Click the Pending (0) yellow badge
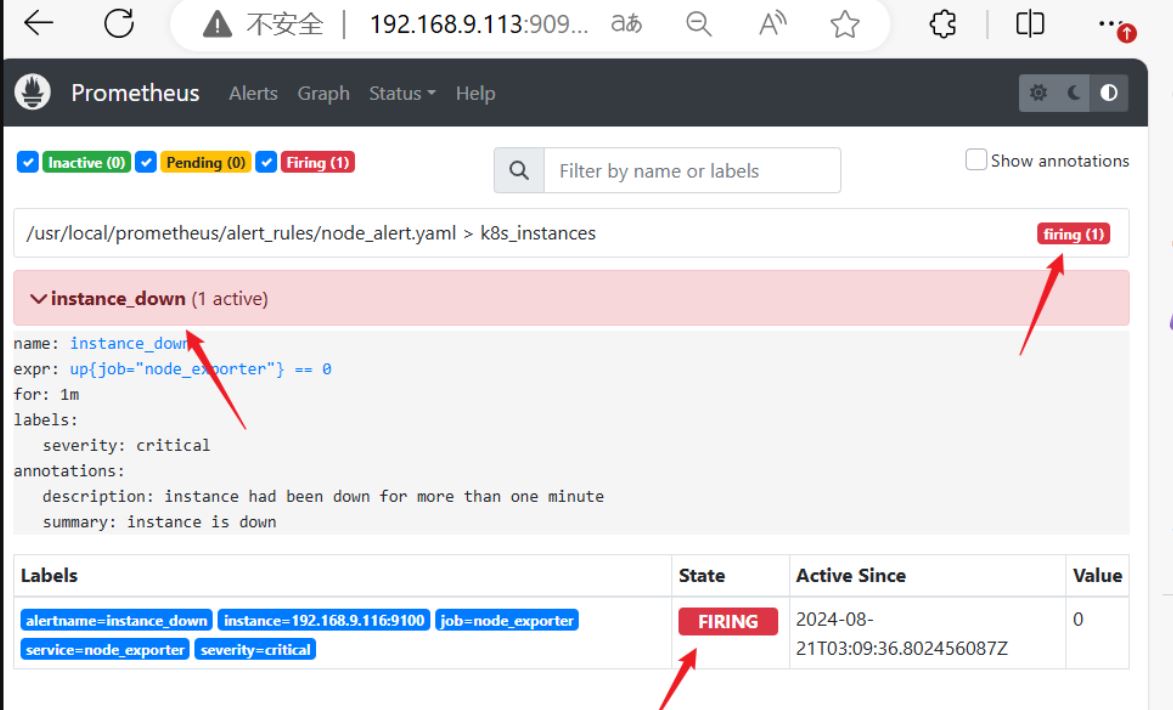1173x710 pixels. tap(206, 162)
